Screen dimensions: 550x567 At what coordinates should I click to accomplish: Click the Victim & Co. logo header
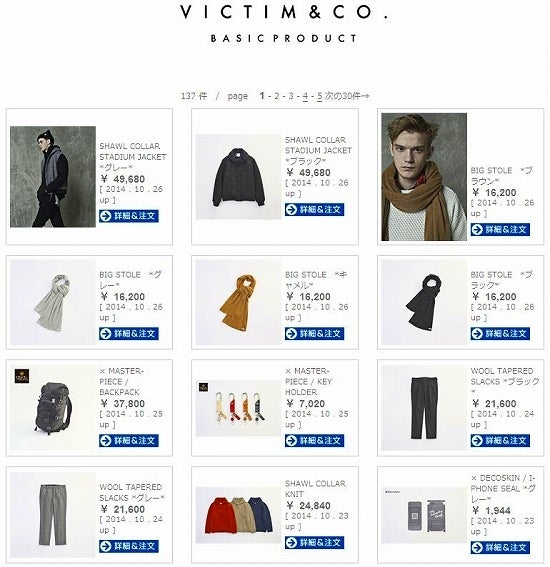284,13
